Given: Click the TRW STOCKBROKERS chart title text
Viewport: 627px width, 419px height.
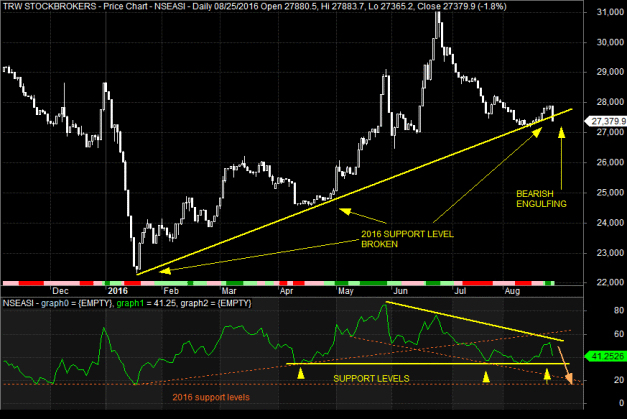Looking at the screenshot, I should tap(49, 6).
